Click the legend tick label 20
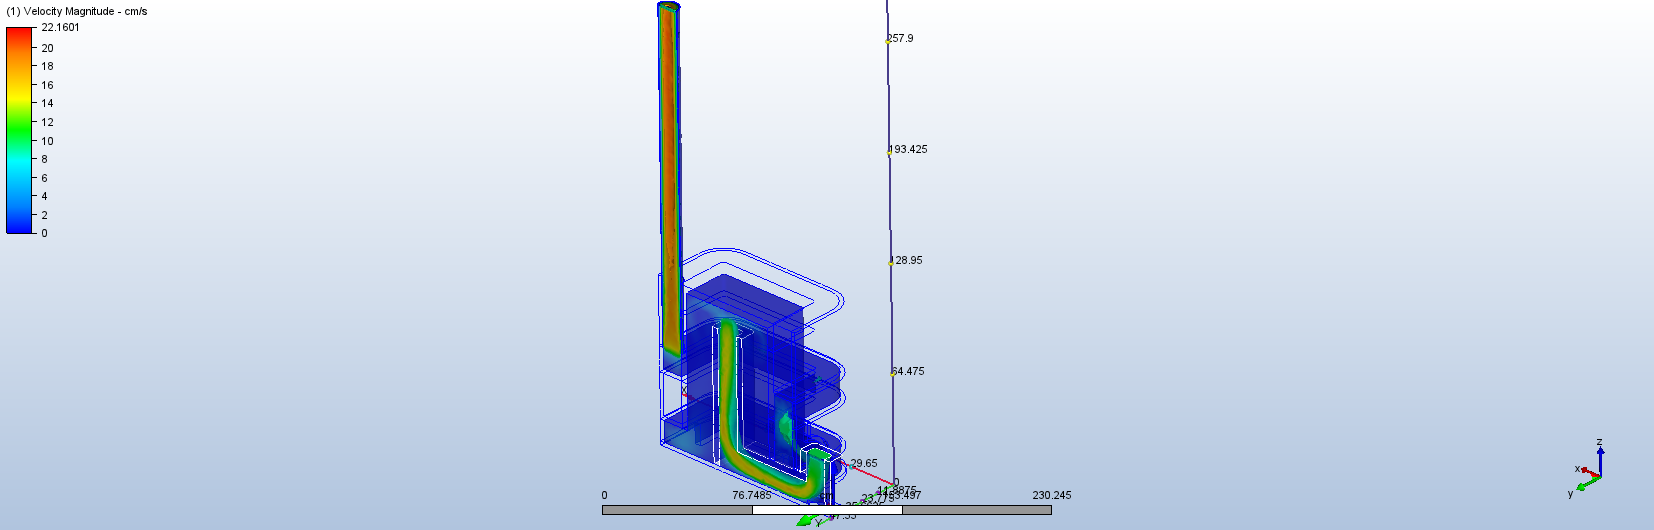Viewport: 1654px width, 530px height. click(x=47, y=48)
